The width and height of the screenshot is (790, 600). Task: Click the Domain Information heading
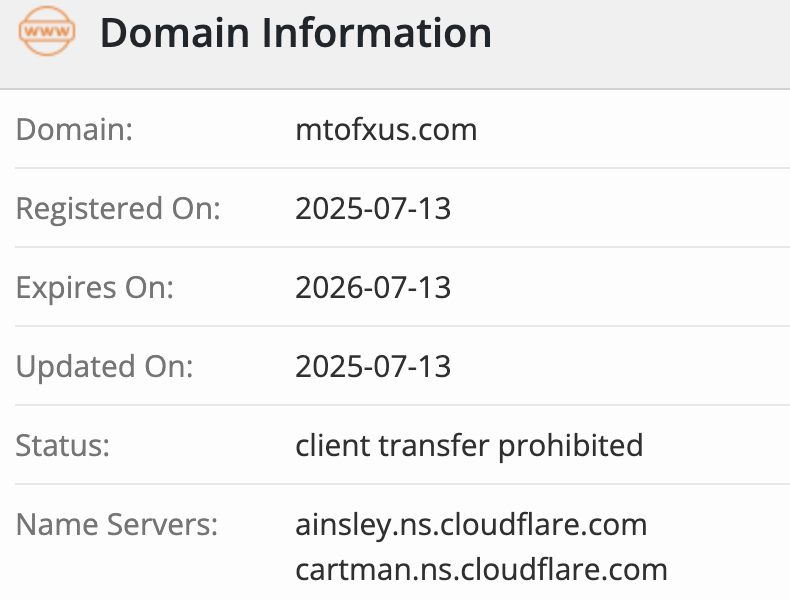click(x=296, y=33)
